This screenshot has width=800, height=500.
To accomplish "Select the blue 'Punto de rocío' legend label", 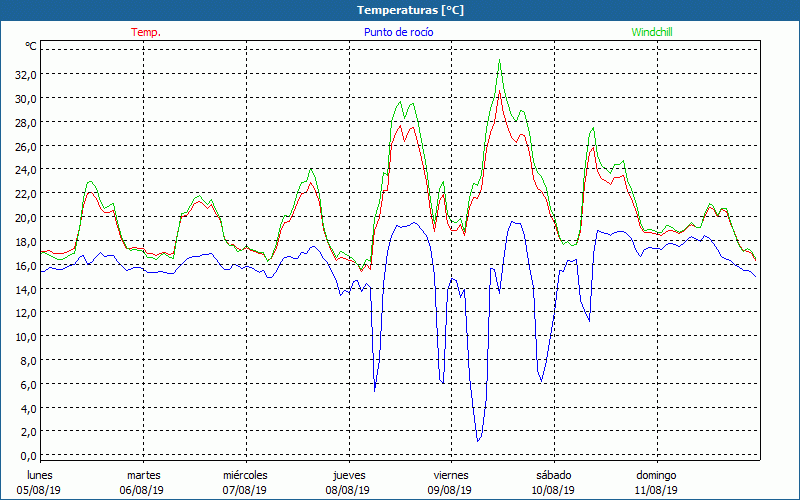I will [398, 32].
